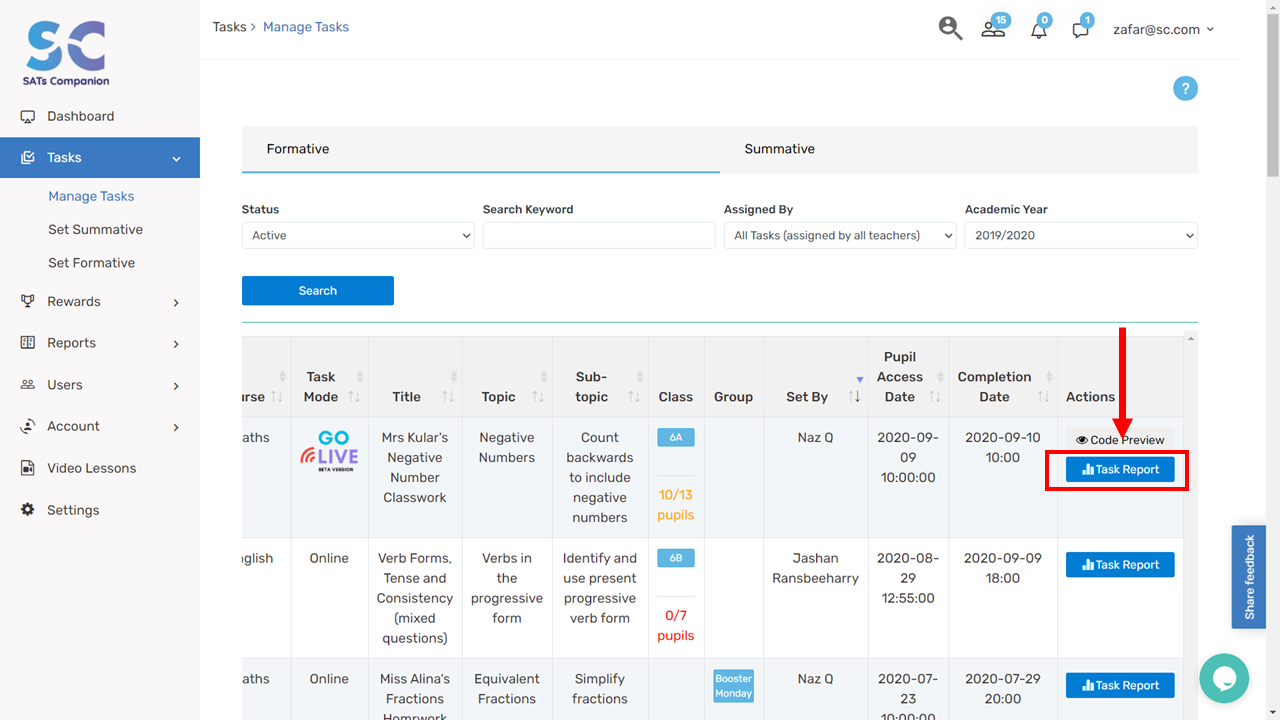Open the zafar@sc.com account menu
The image size is (1280, 720).
[1164, 29]
